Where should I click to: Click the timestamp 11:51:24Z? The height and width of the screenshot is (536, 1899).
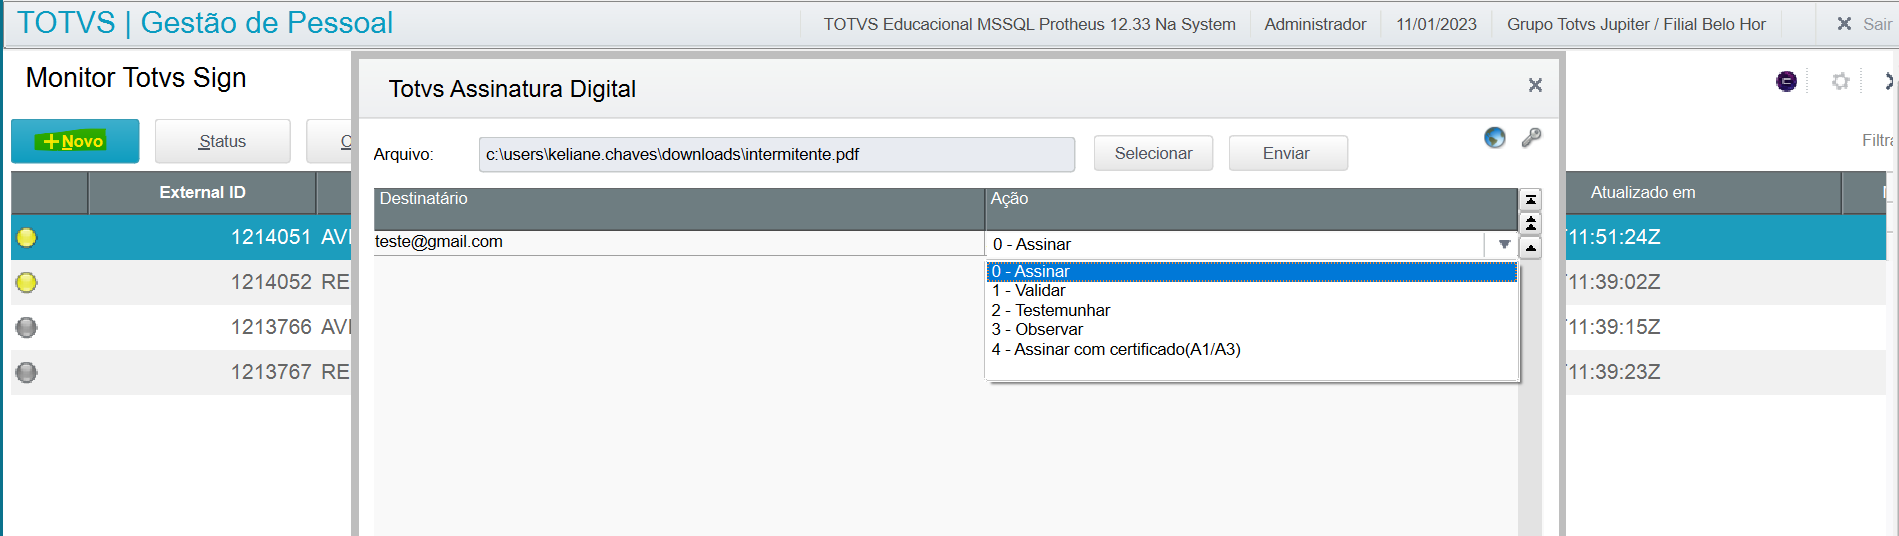click(1614, 237)
